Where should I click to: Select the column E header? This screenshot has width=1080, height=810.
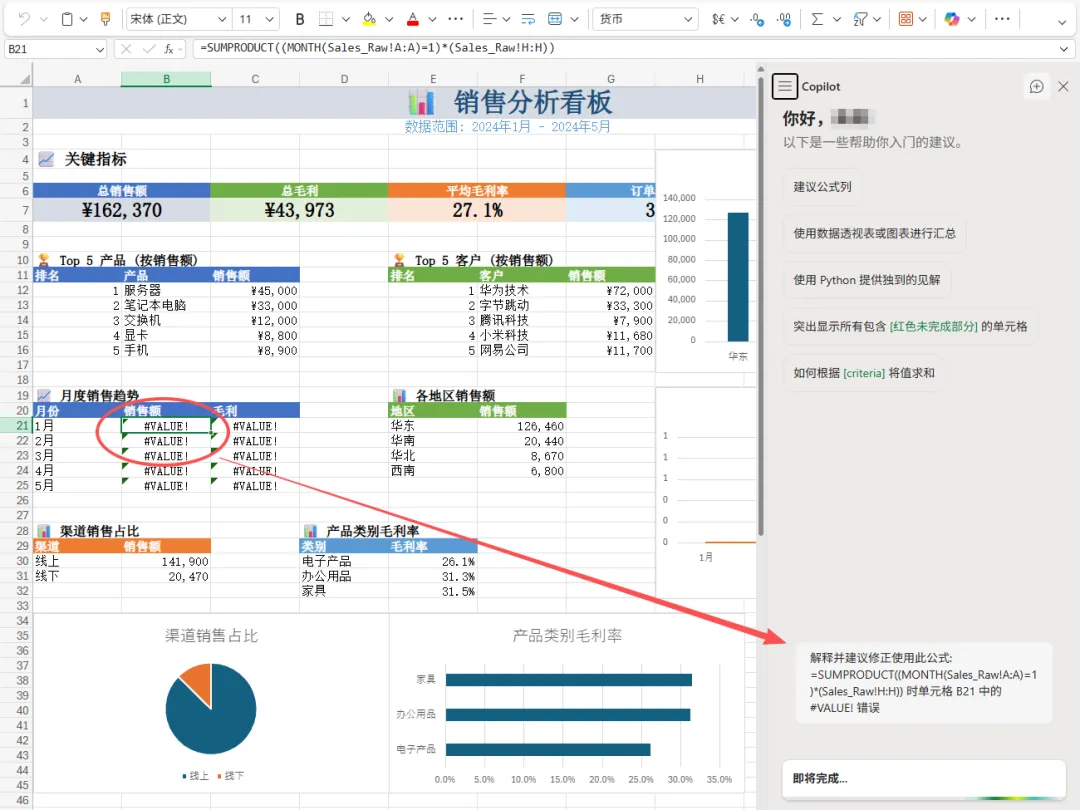433,79
